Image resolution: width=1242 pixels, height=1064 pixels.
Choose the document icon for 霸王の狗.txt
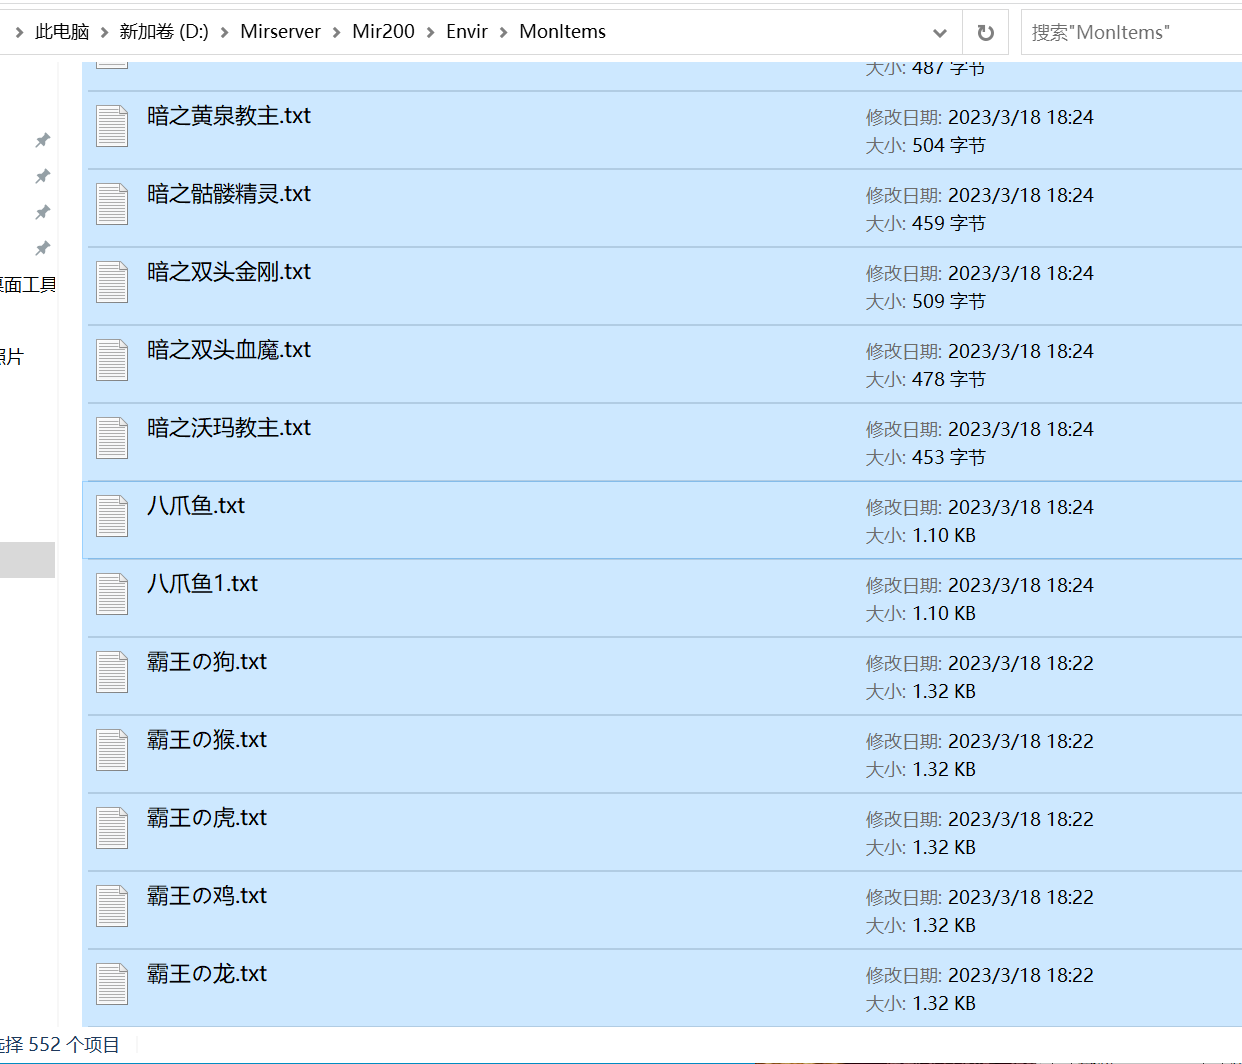coord(112,672)
